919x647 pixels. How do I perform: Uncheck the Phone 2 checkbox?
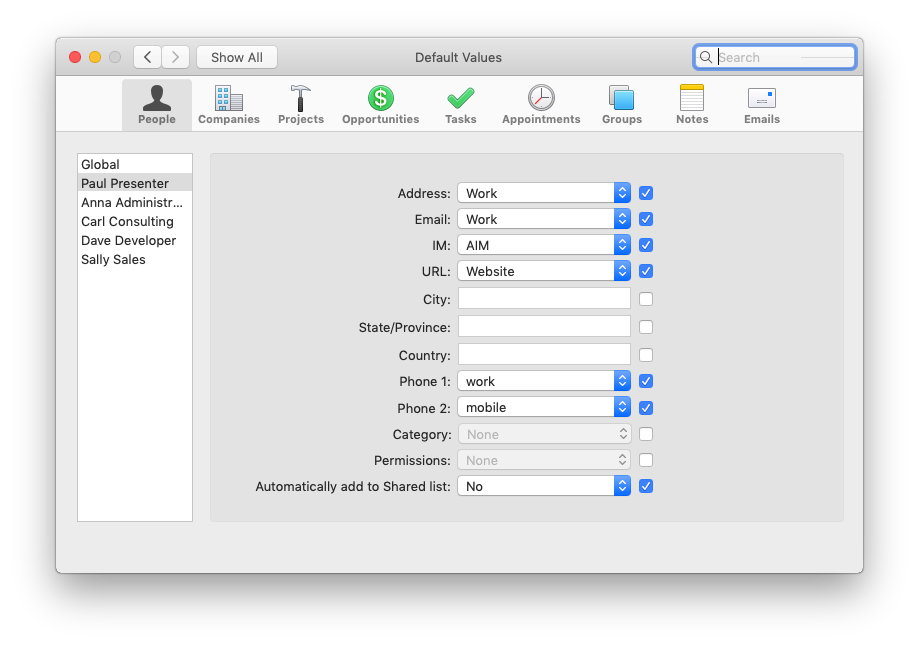click(x=646, y=408)
